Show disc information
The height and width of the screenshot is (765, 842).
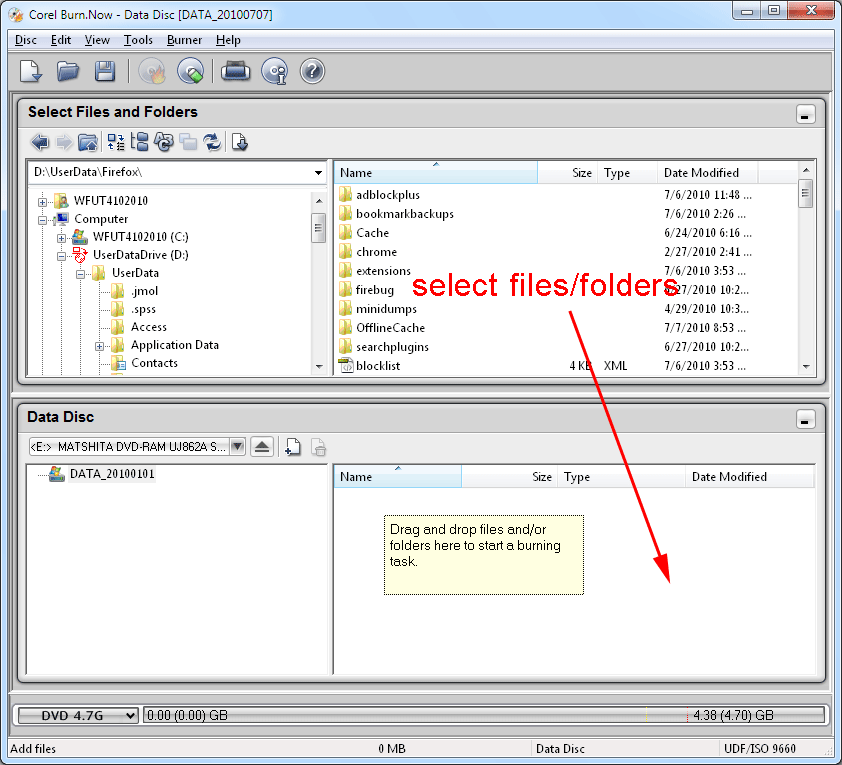[274, 71]
